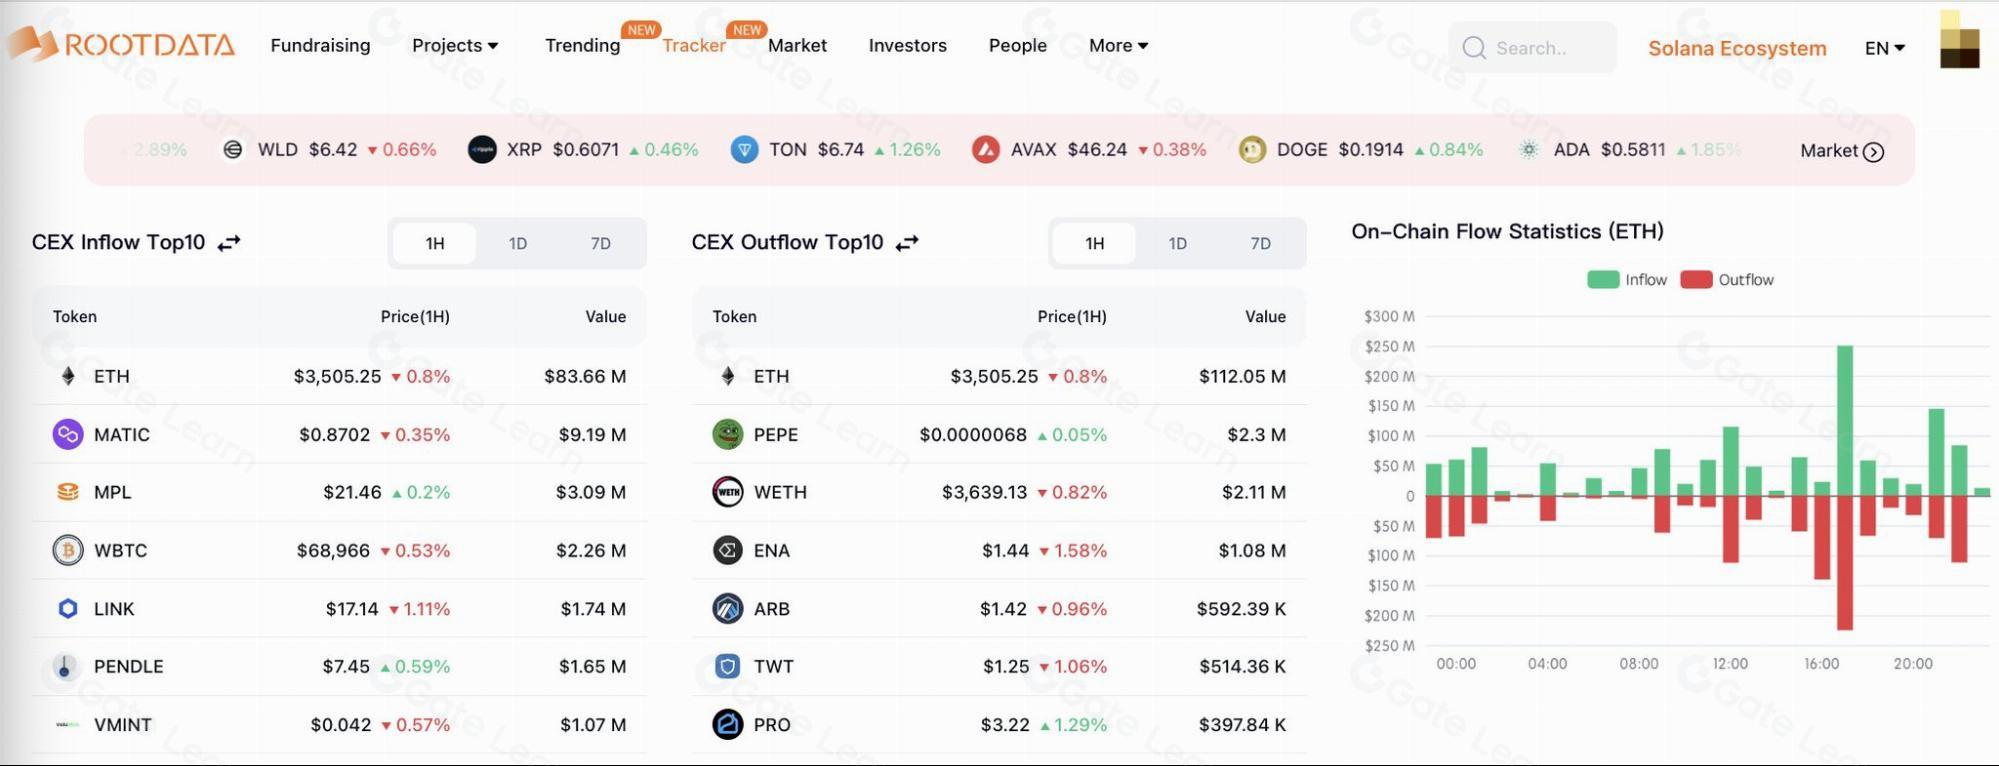This screenshot has width=1999, height=766.
Task: Click the WLD ticker coin icon
Action: 232,149
